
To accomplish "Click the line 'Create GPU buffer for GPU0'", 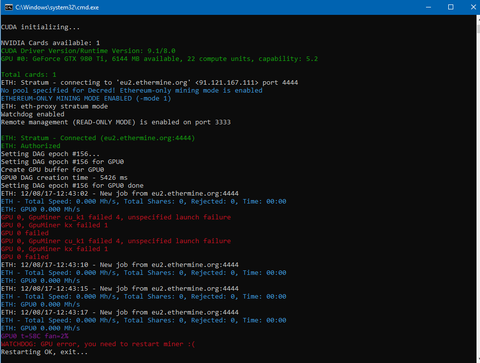I will [x=52, y=170].
